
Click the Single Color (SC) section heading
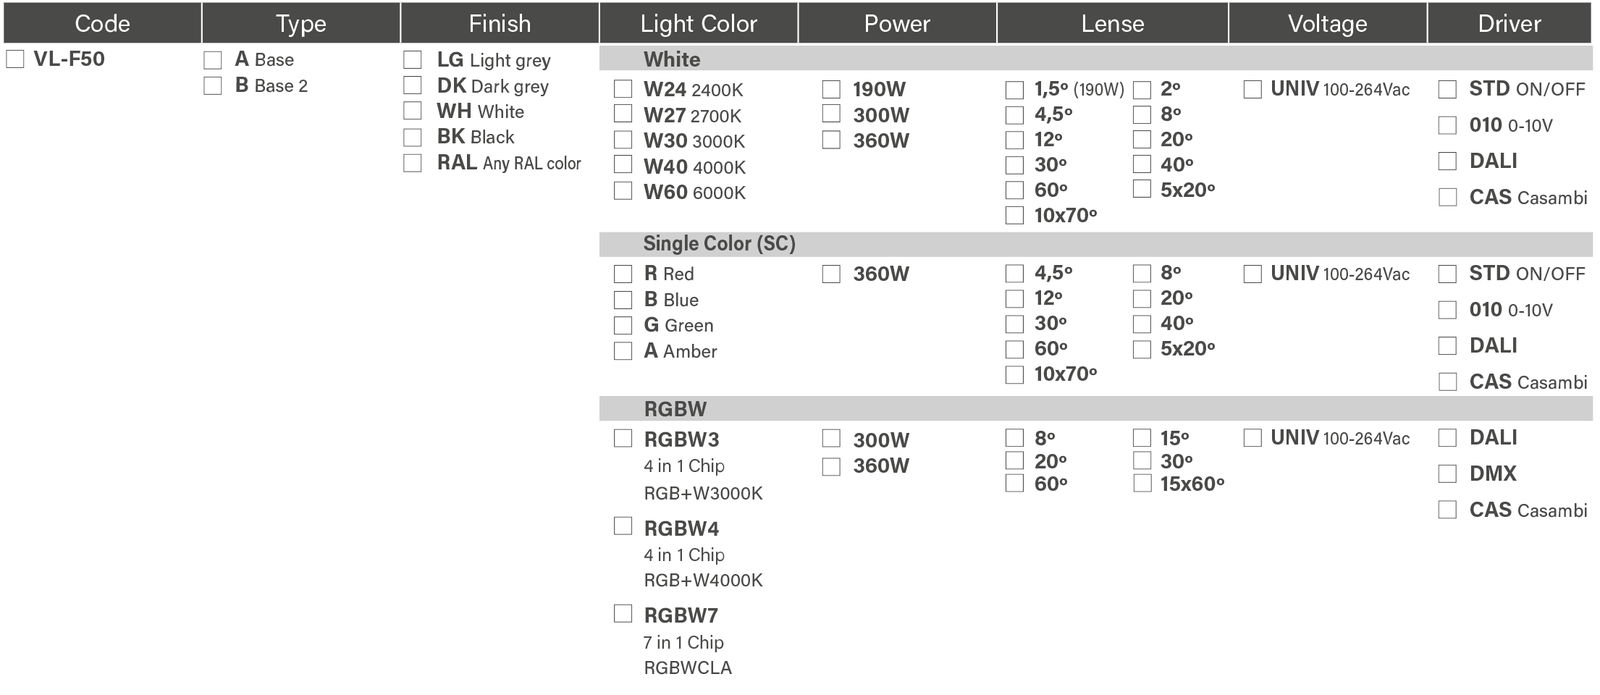pos(718,244)
